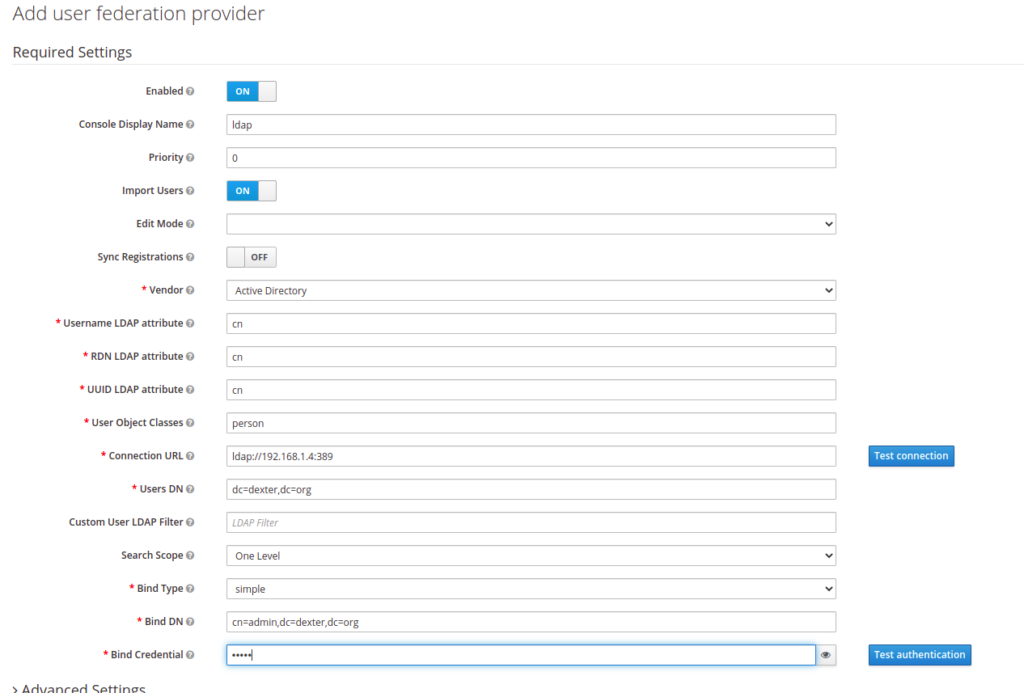This screenshot has width=1024, height=693.
Task: Show bind credential with the eye icon
Action: point(826,655)
